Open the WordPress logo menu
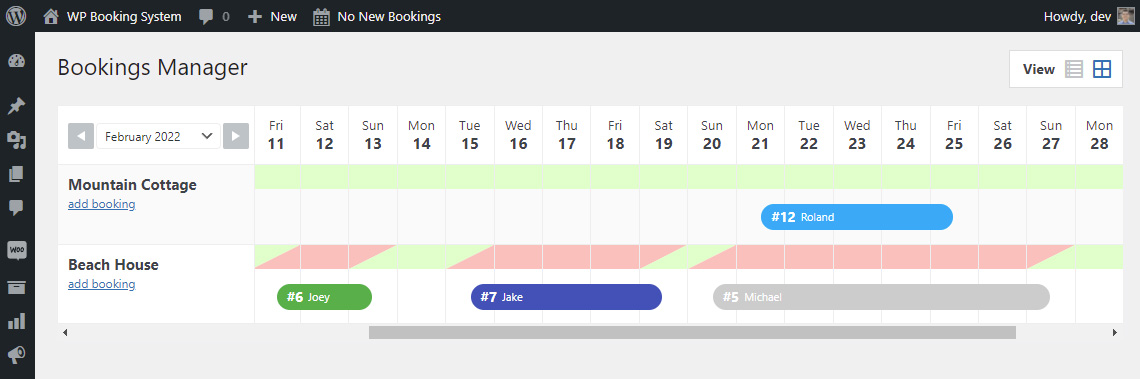The image size is (1140, 379). [x=16, y=16]
